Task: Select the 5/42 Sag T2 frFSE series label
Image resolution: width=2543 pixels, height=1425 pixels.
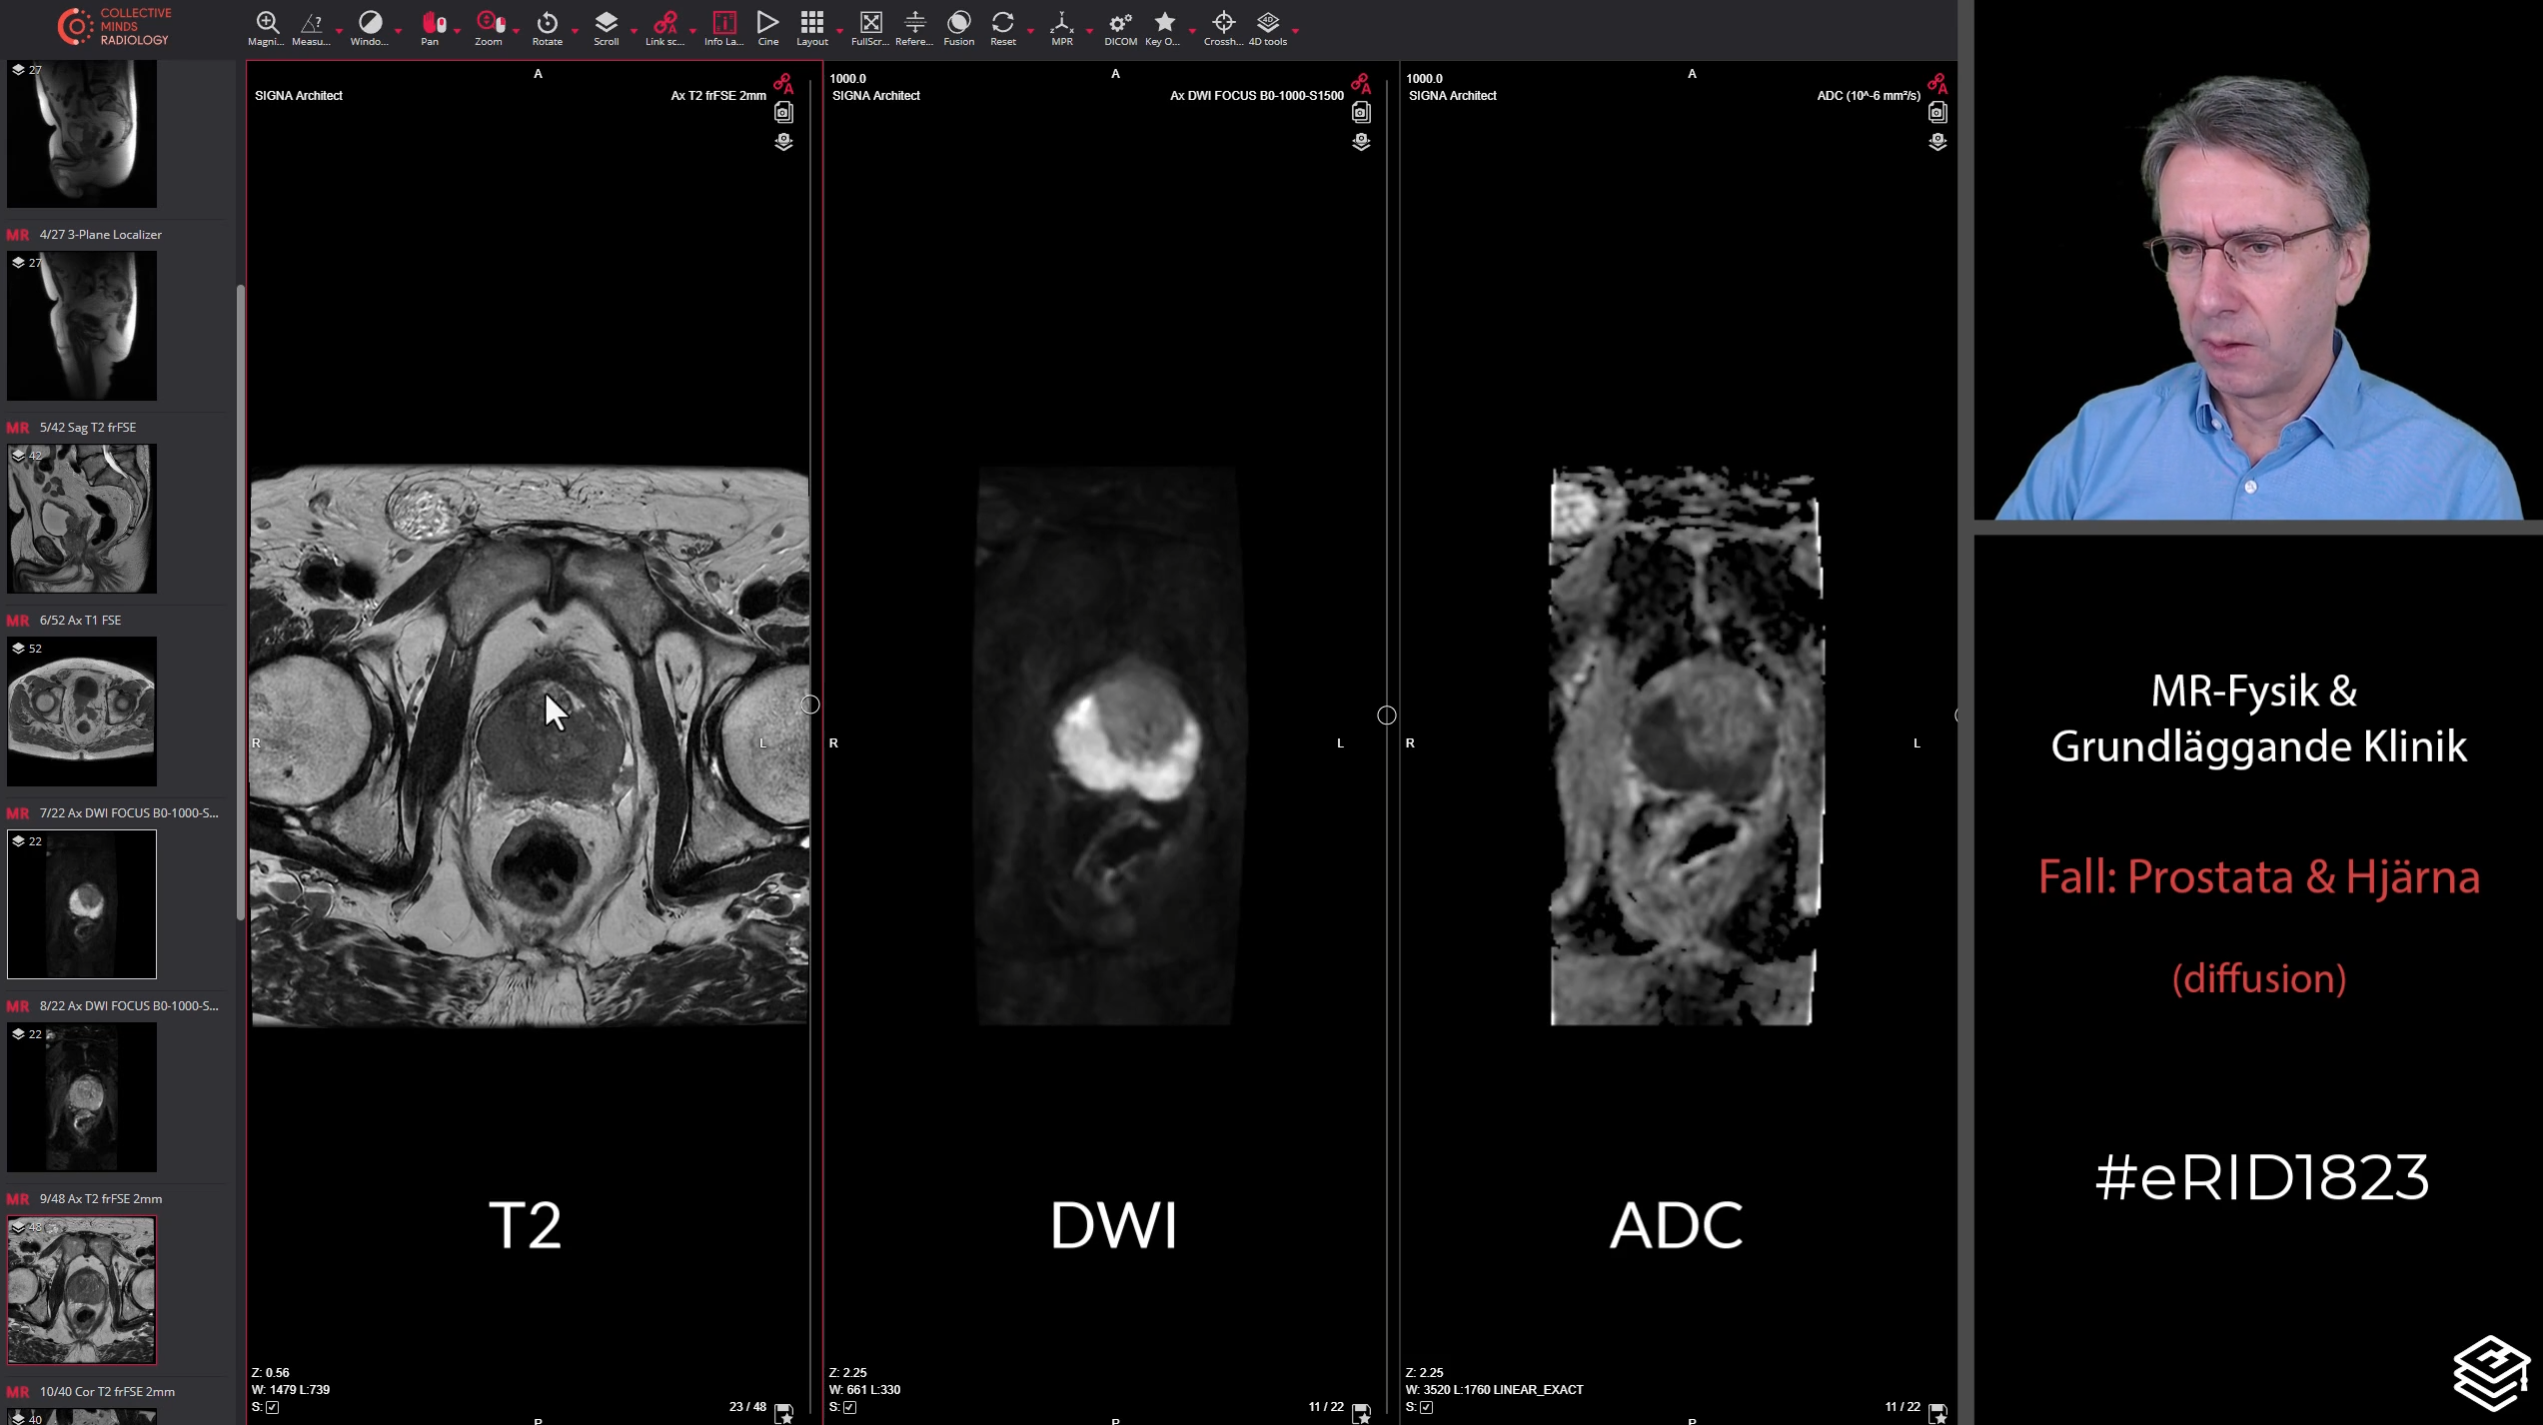Action: pos(87,427)
